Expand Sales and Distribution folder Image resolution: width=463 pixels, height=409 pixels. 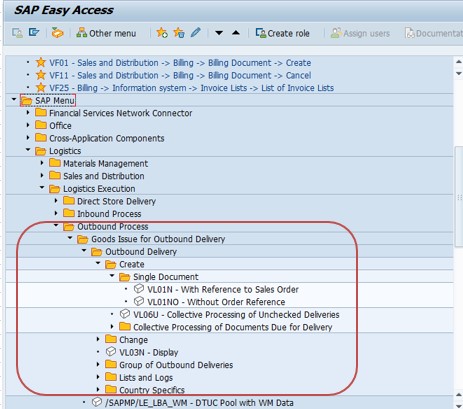(42, 175)
